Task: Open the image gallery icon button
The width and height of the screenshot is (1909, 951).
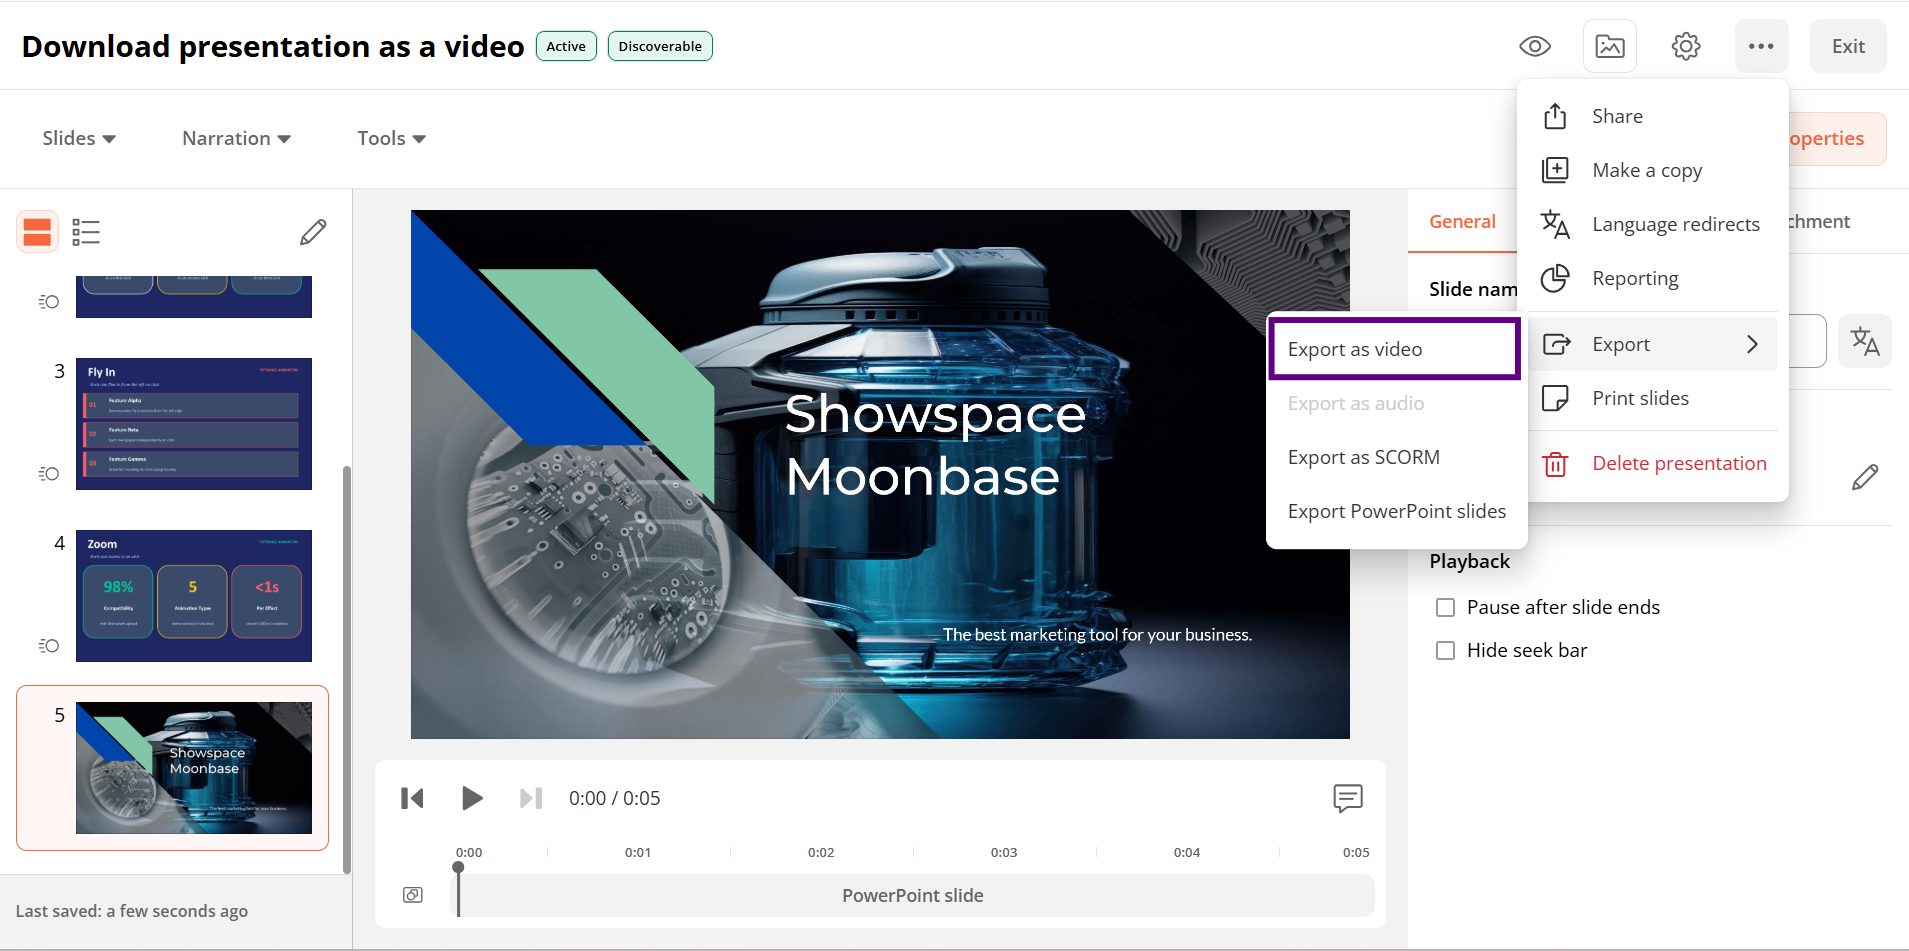Action: (x=1610, y=46)
